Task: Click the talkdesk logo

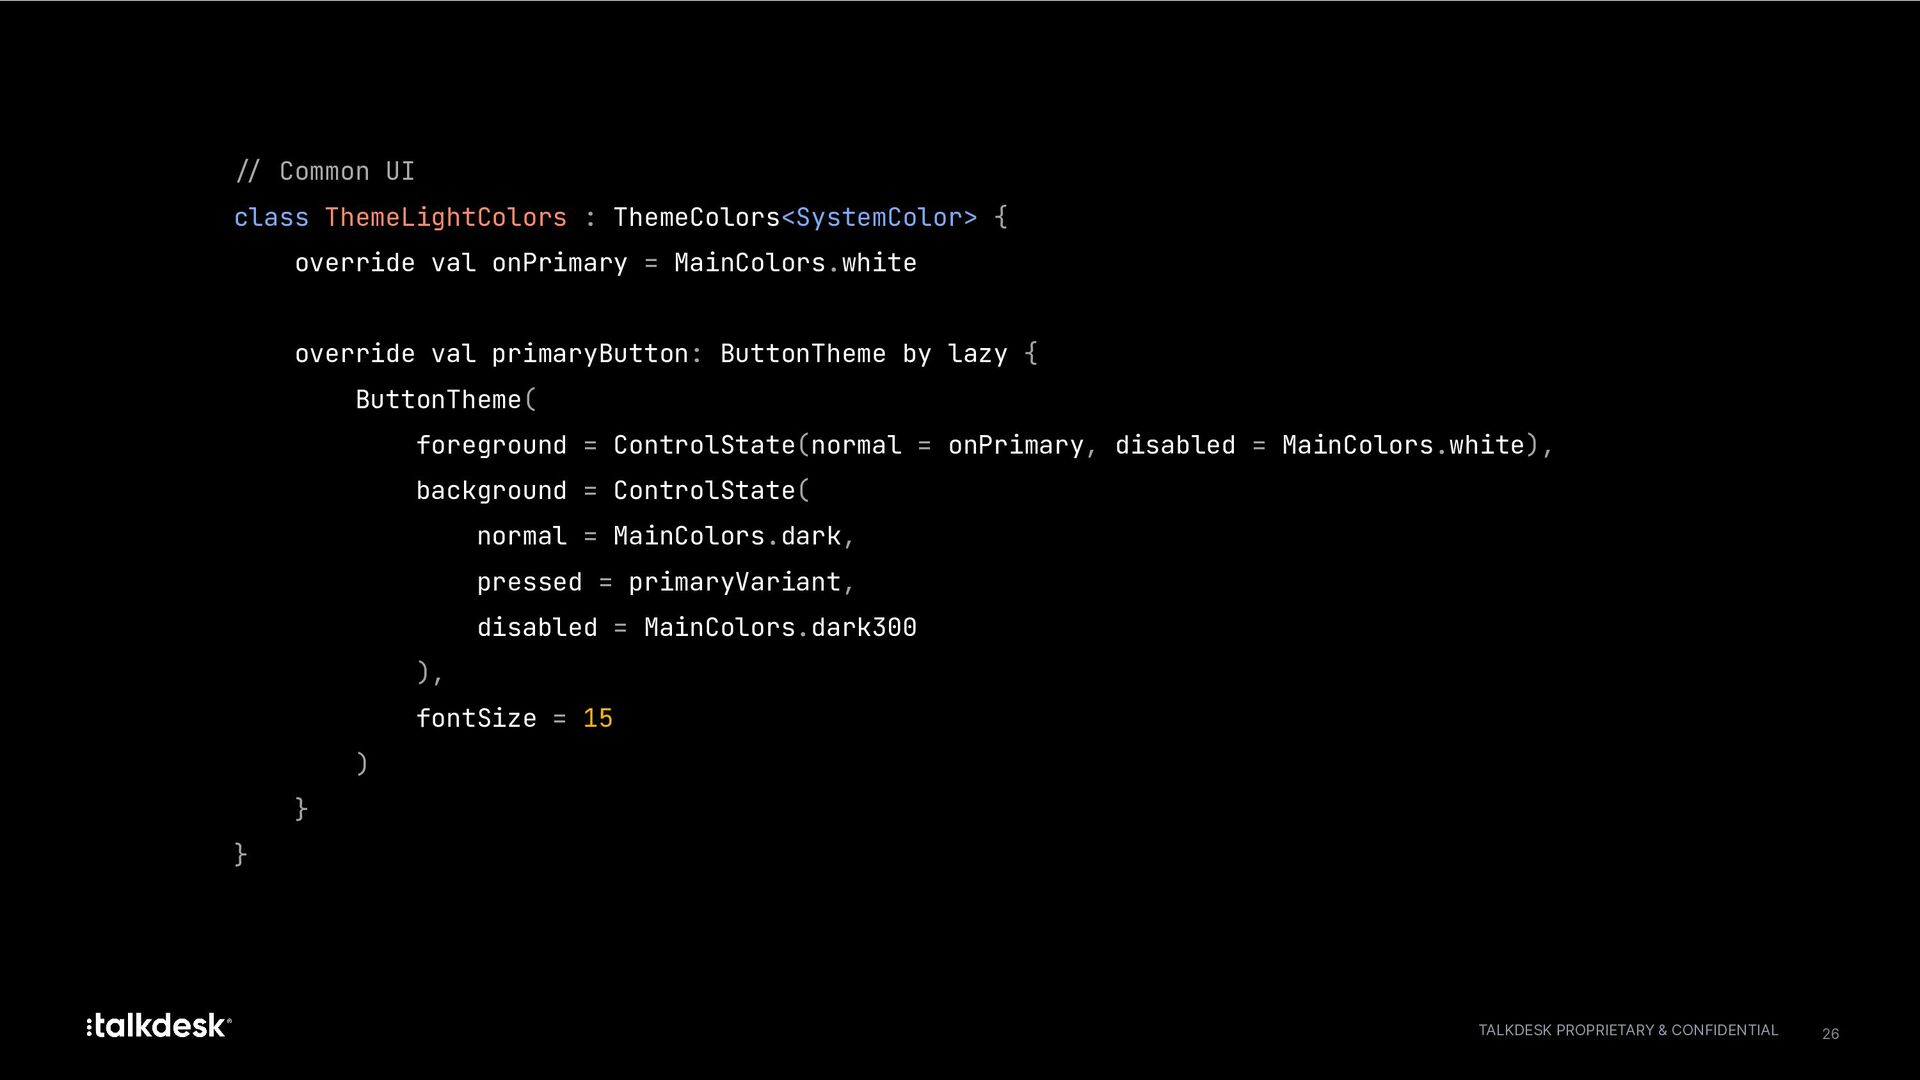Action: pyautogui.click(x=159, y=1026)
